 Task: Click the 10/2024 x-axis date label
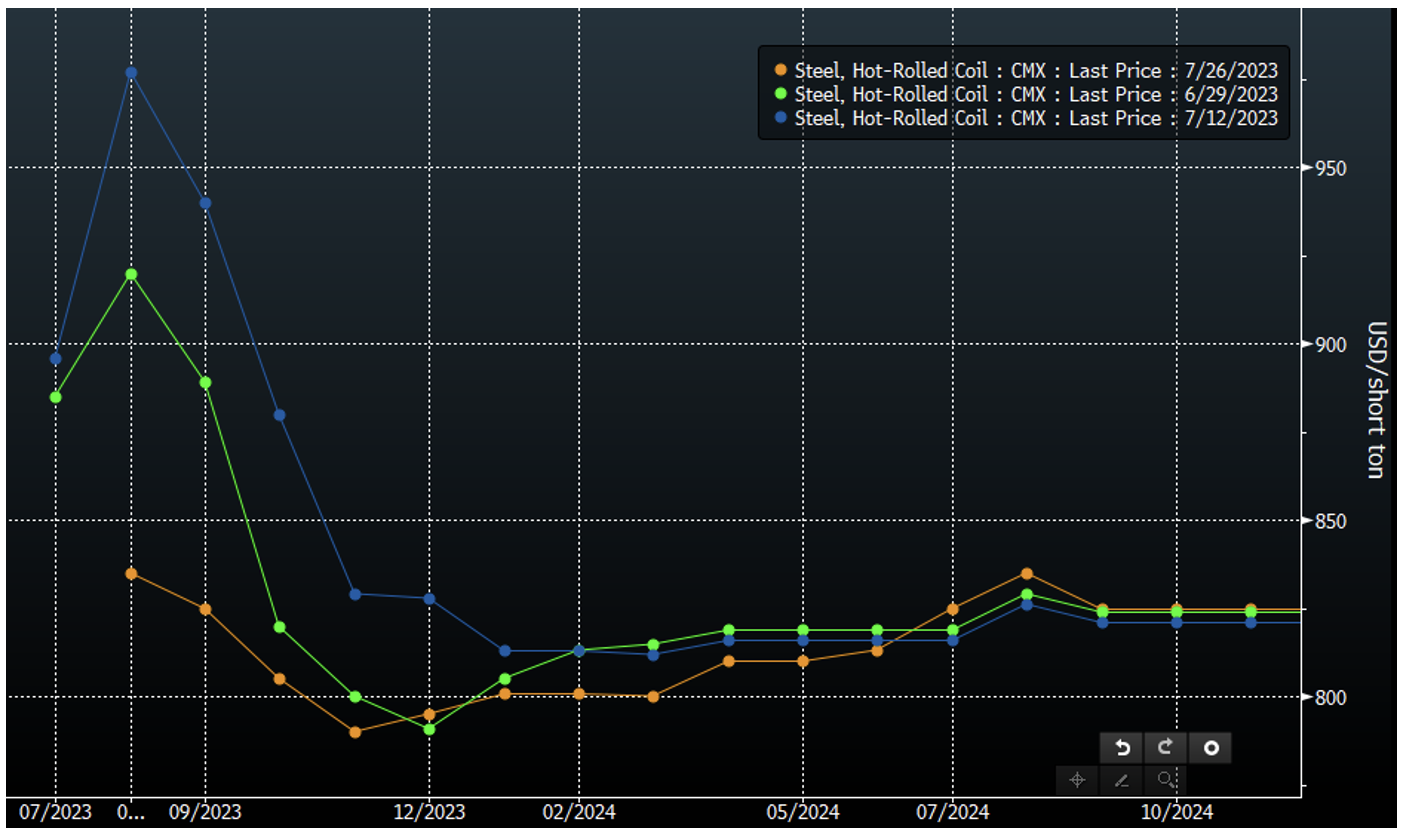(1177, 812)
